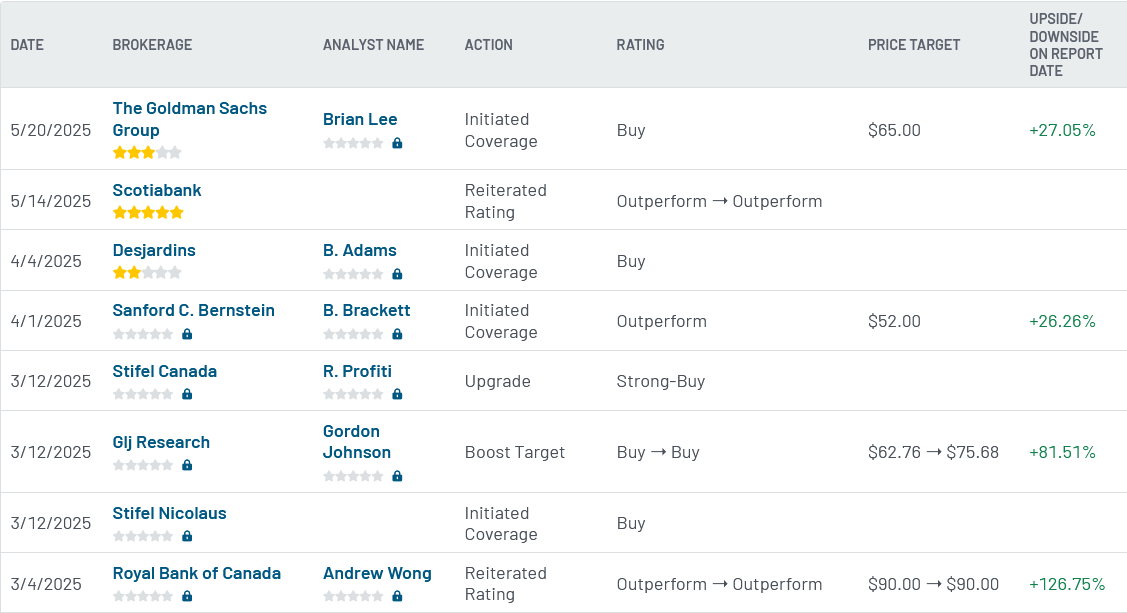Select the $52.00 price target cell
This screenshot has width=1127, height=613.
click(894, 321)
